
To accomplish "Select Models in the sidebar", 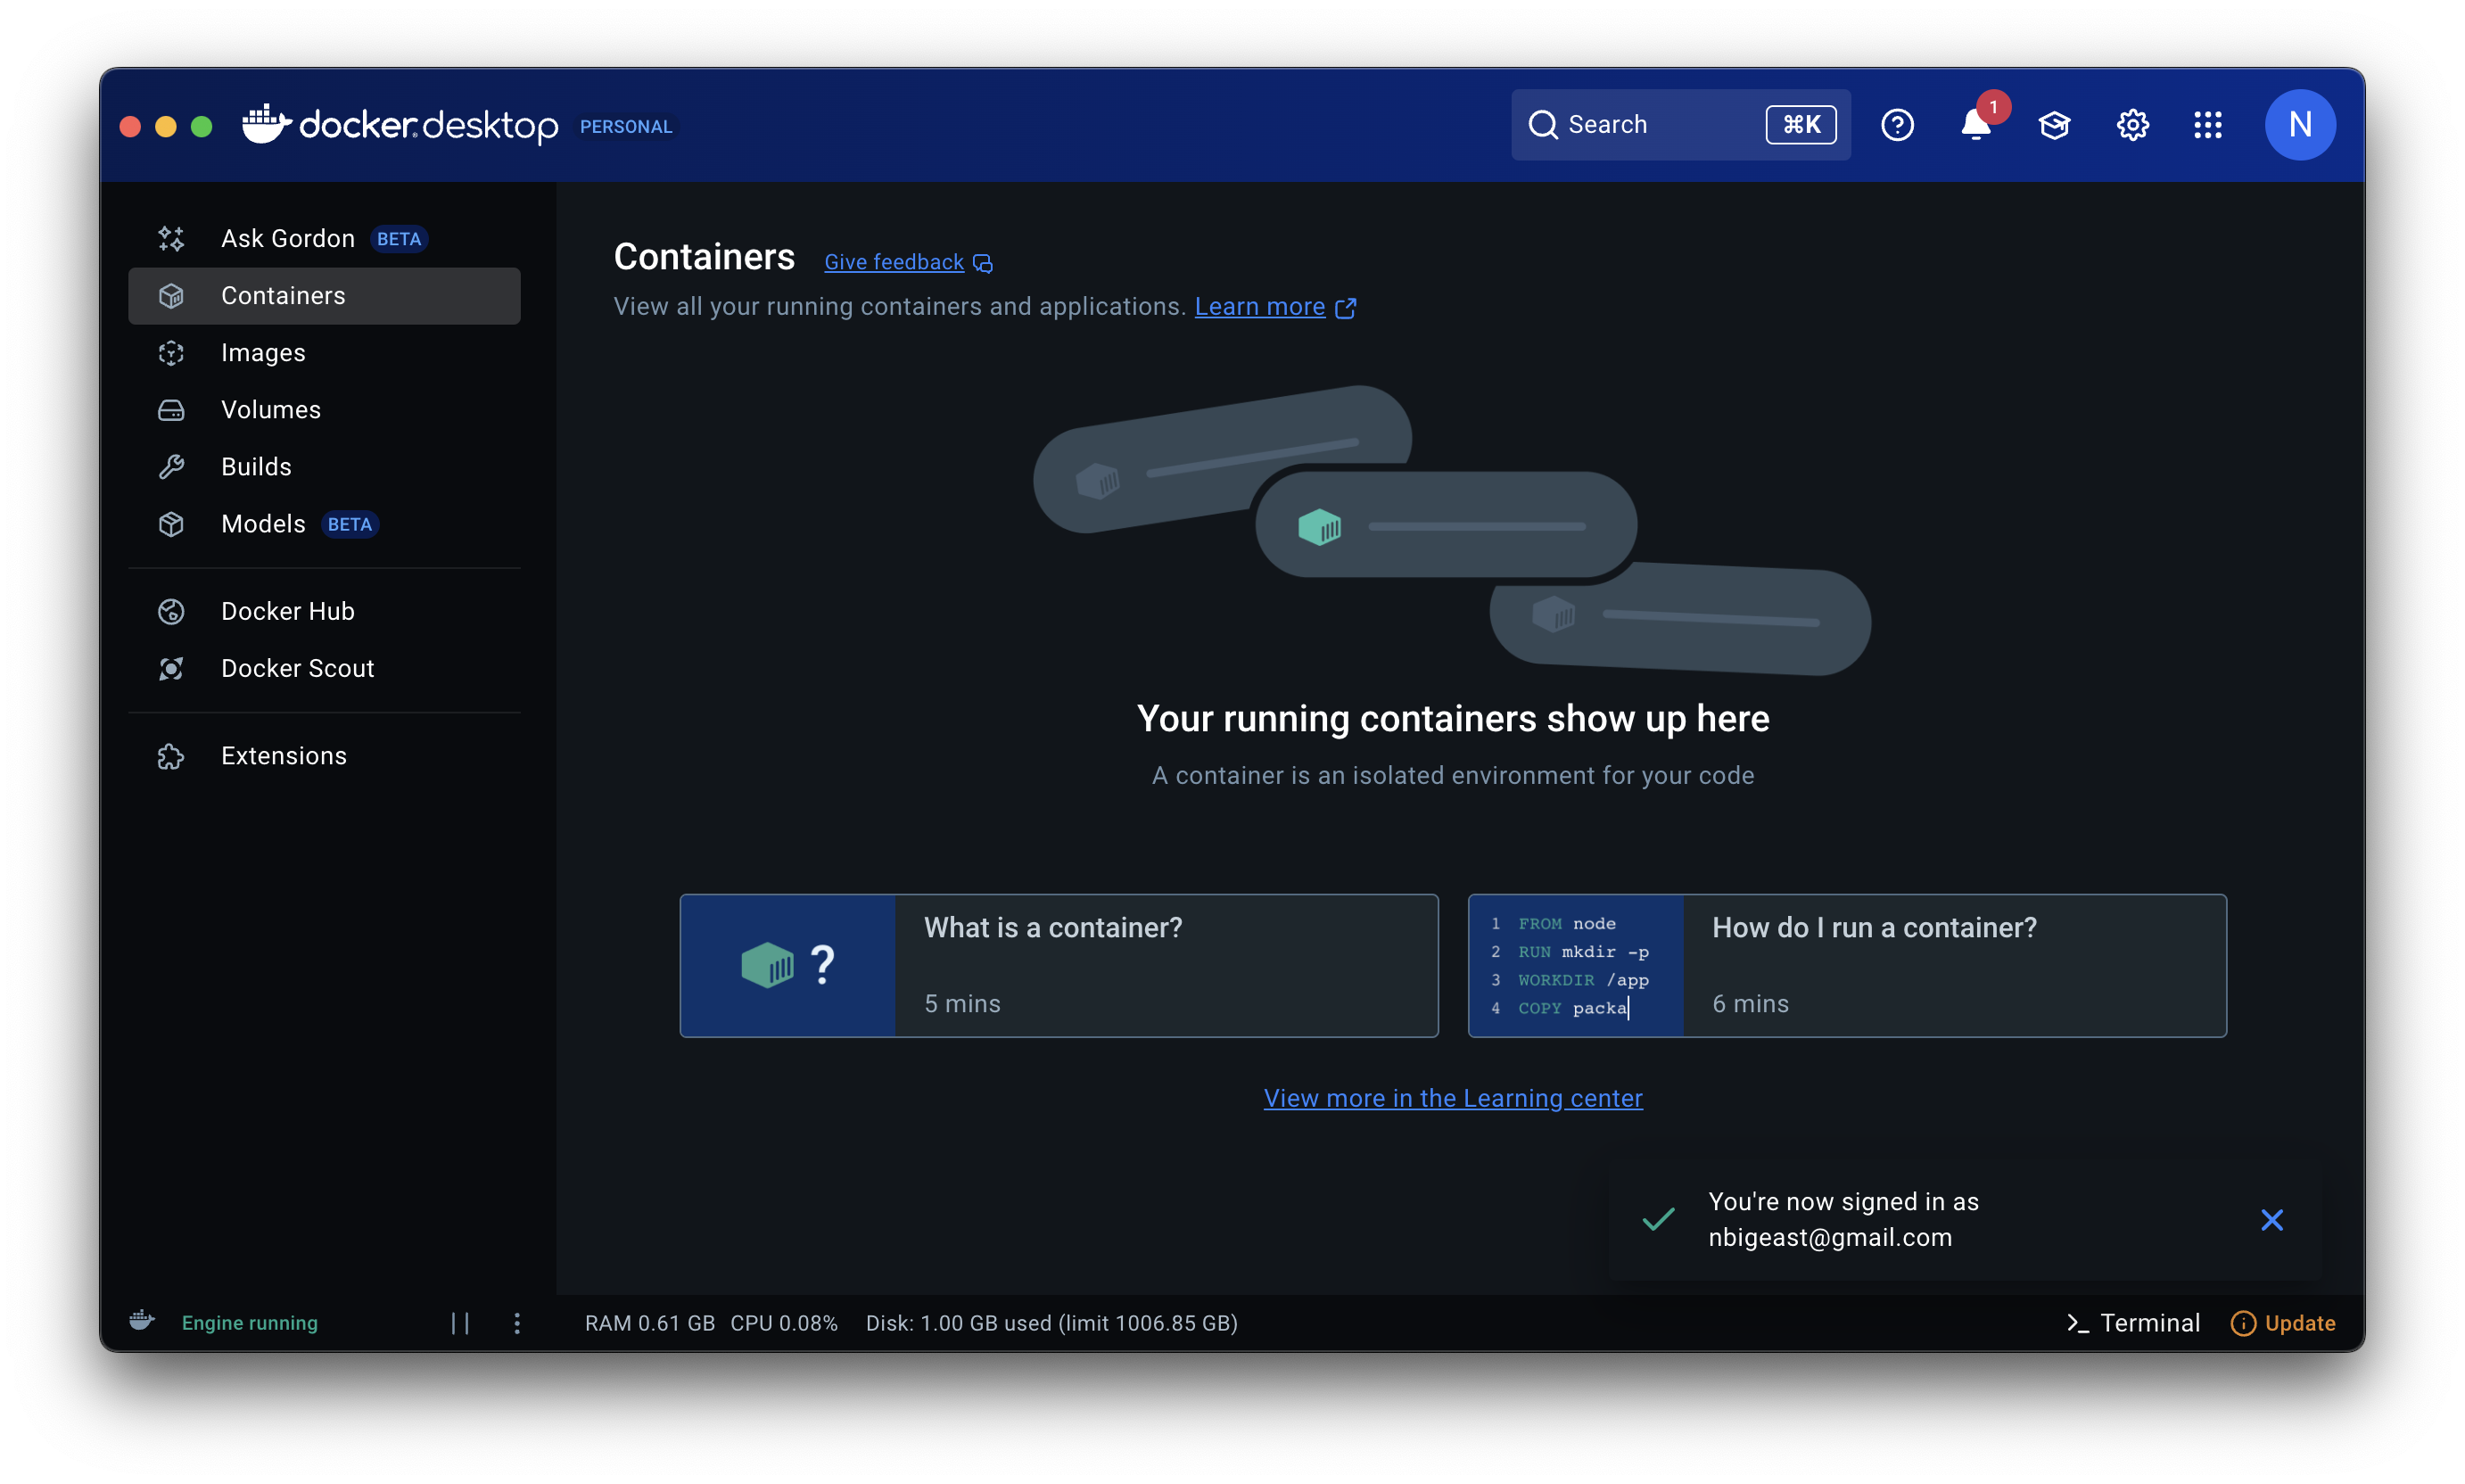I will (324, 523).
